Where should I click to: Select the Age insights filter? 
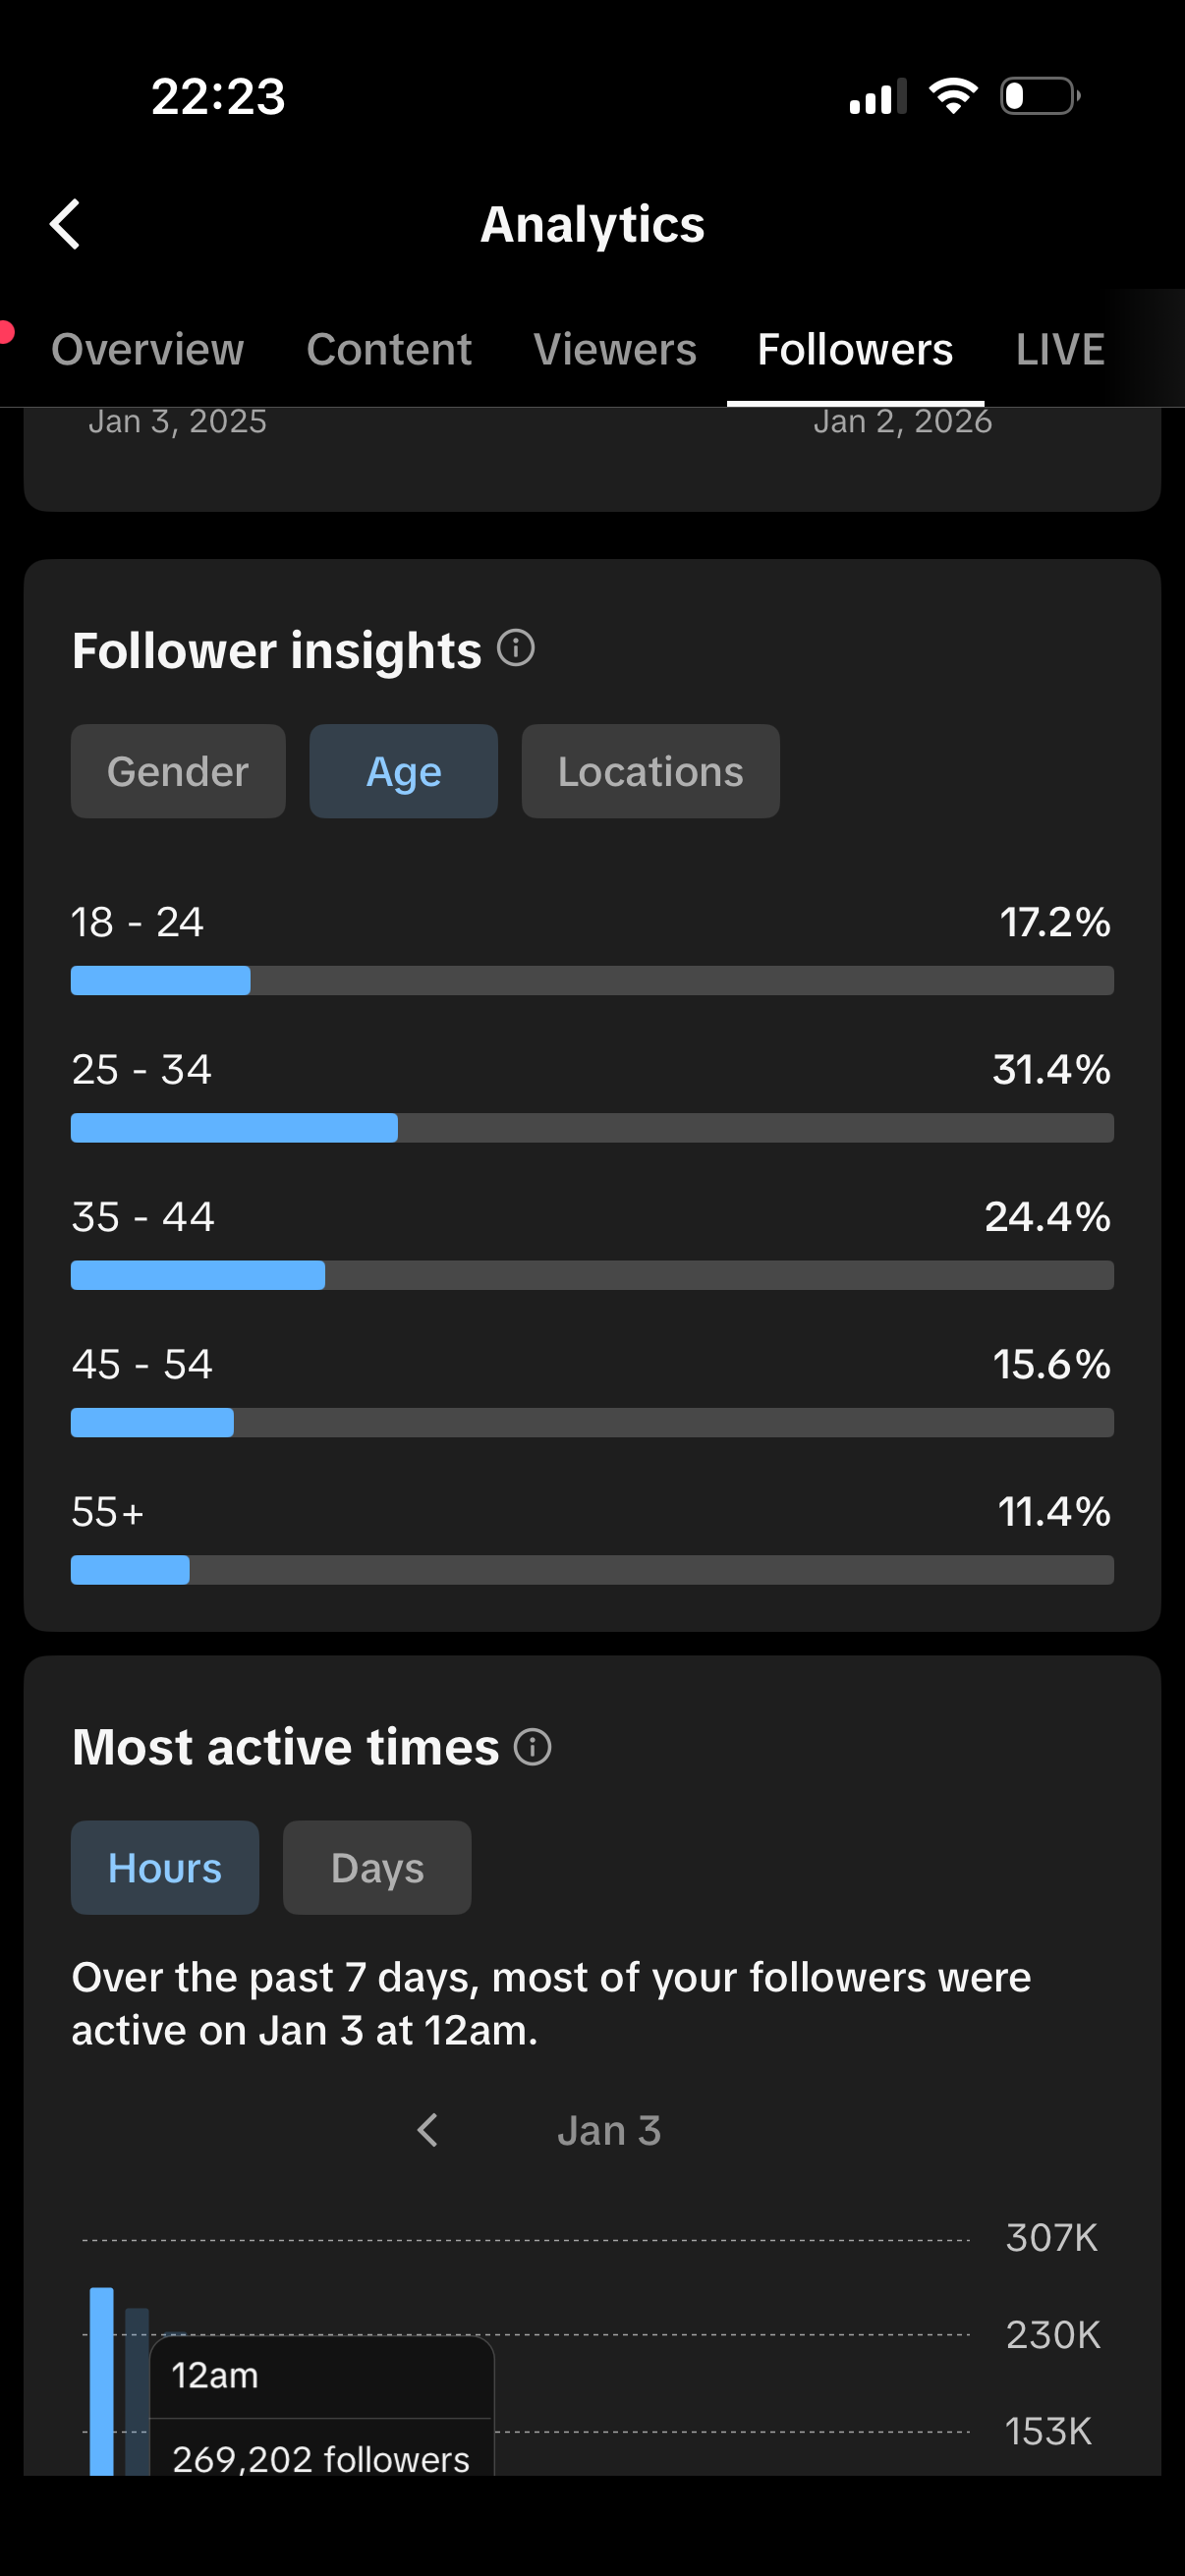click(x=403, y=771)
